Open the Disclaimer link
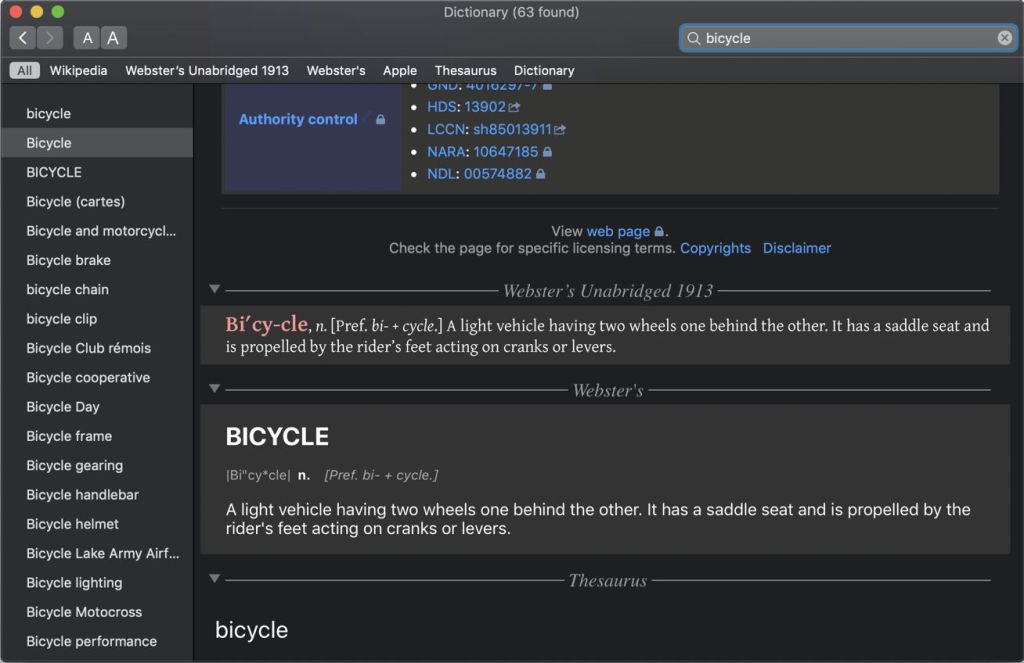 click(796, 248)
